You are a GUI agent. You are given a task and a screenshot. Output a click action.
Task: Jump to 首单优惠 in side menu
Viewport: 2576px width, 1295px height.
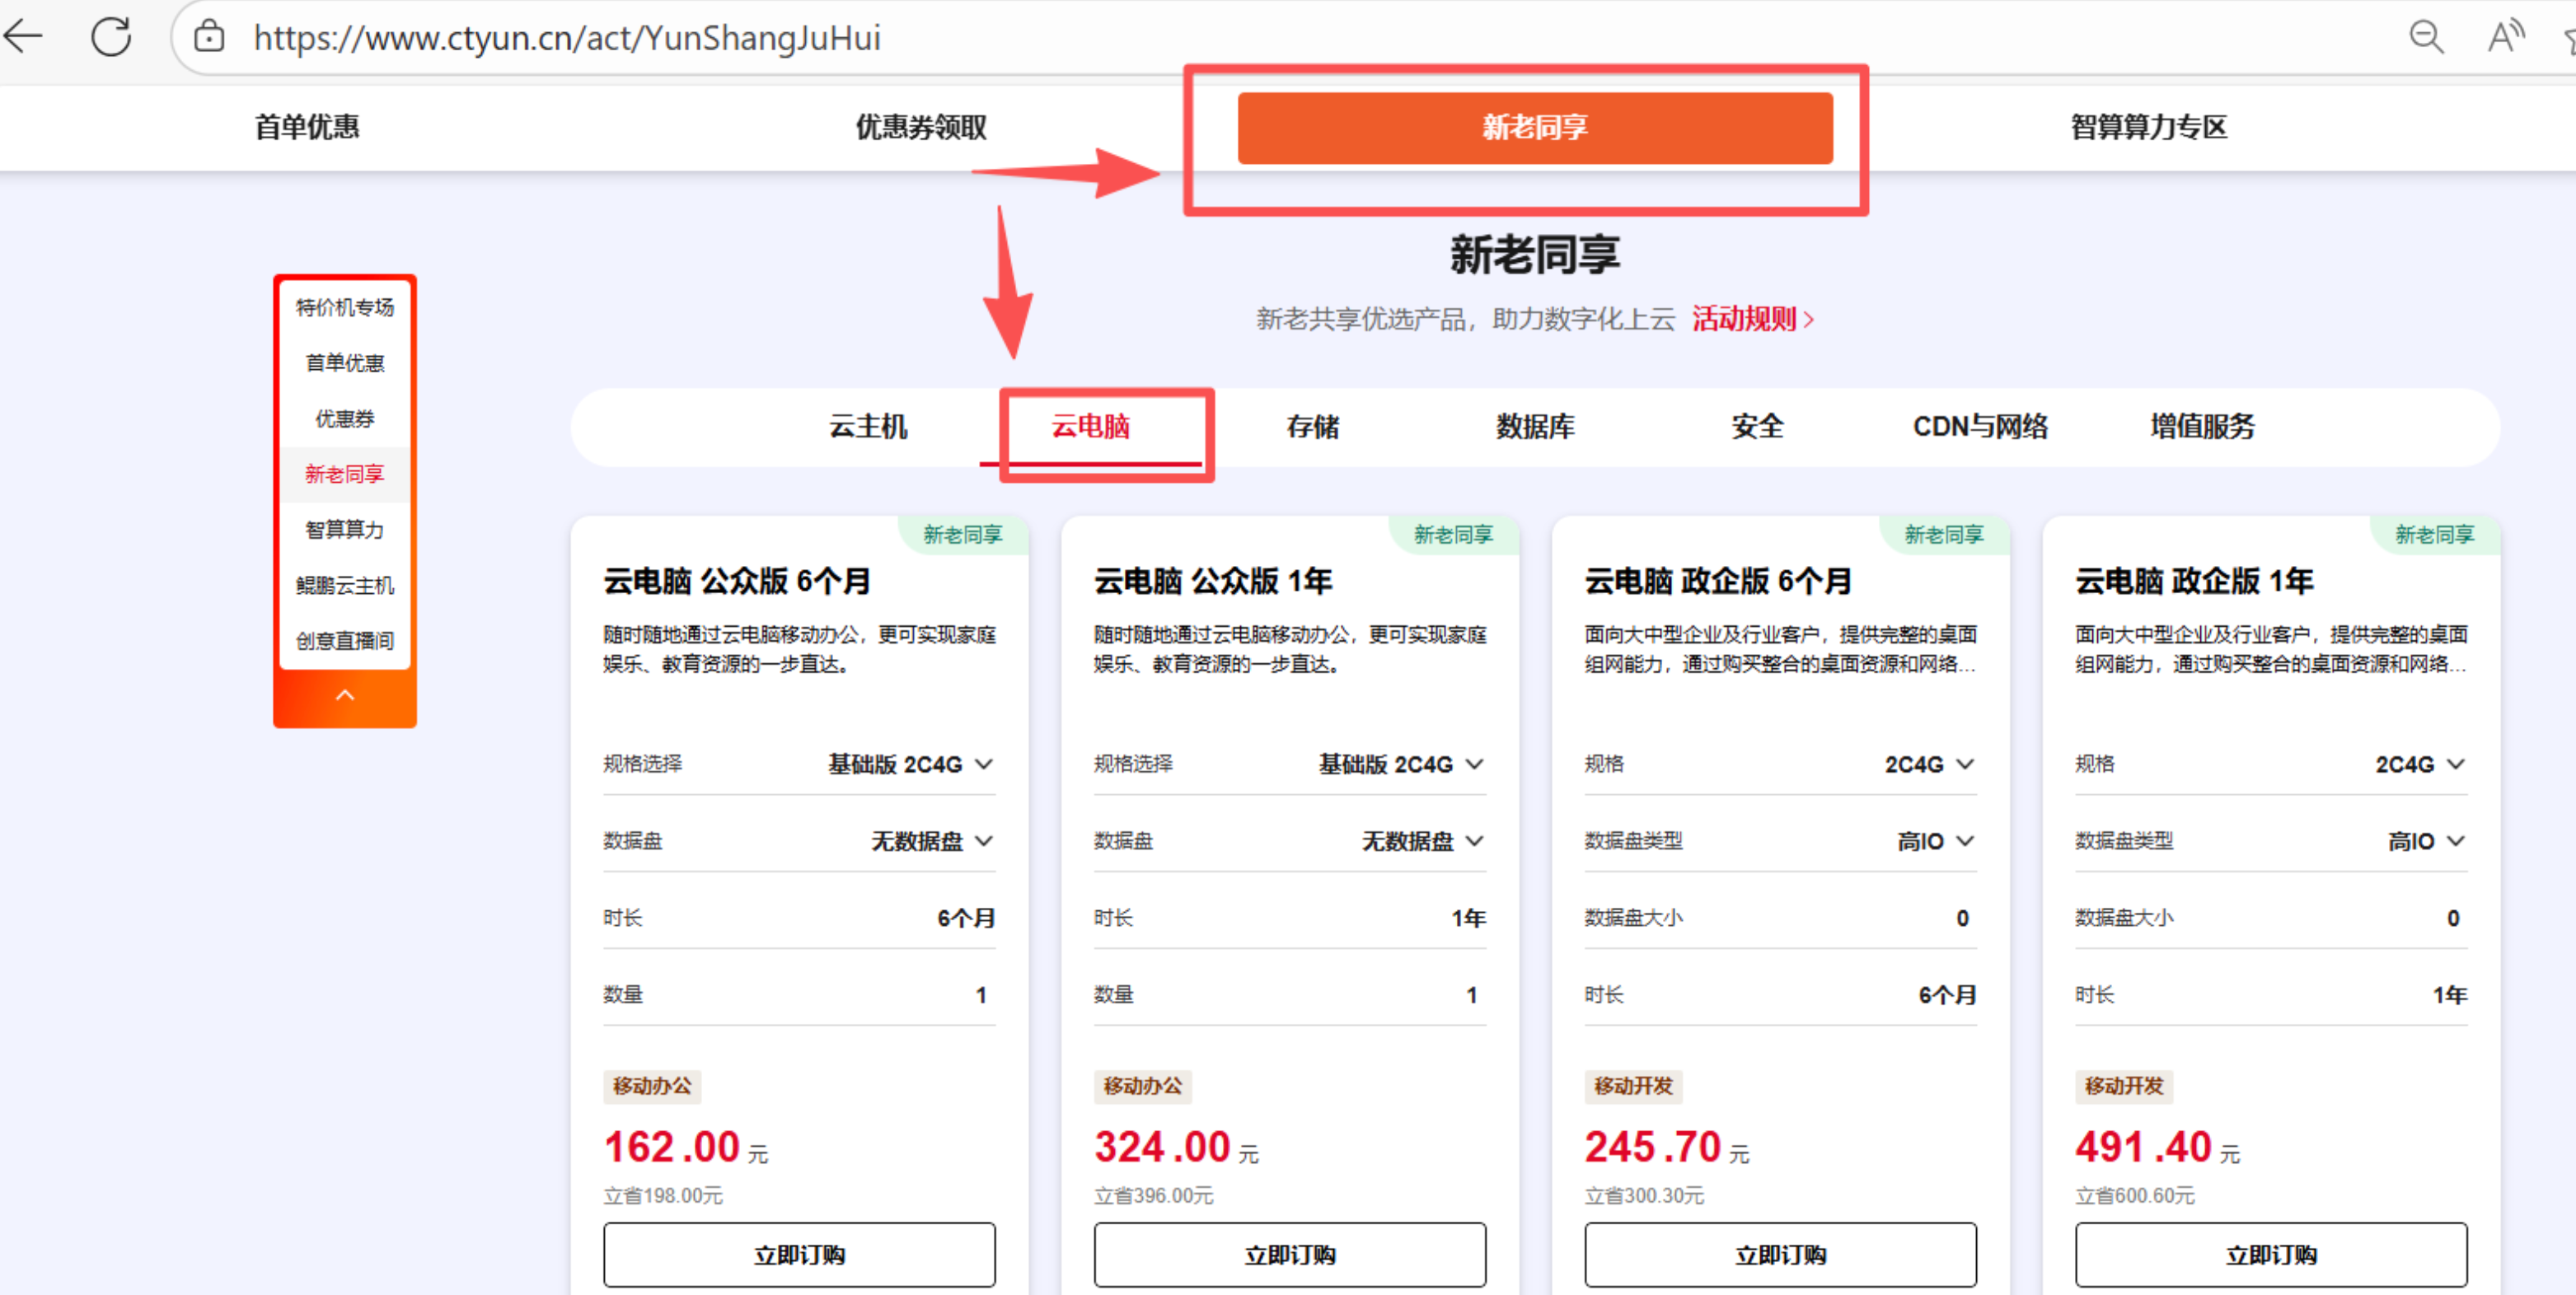pyautogui.click(x=345, y=363)
